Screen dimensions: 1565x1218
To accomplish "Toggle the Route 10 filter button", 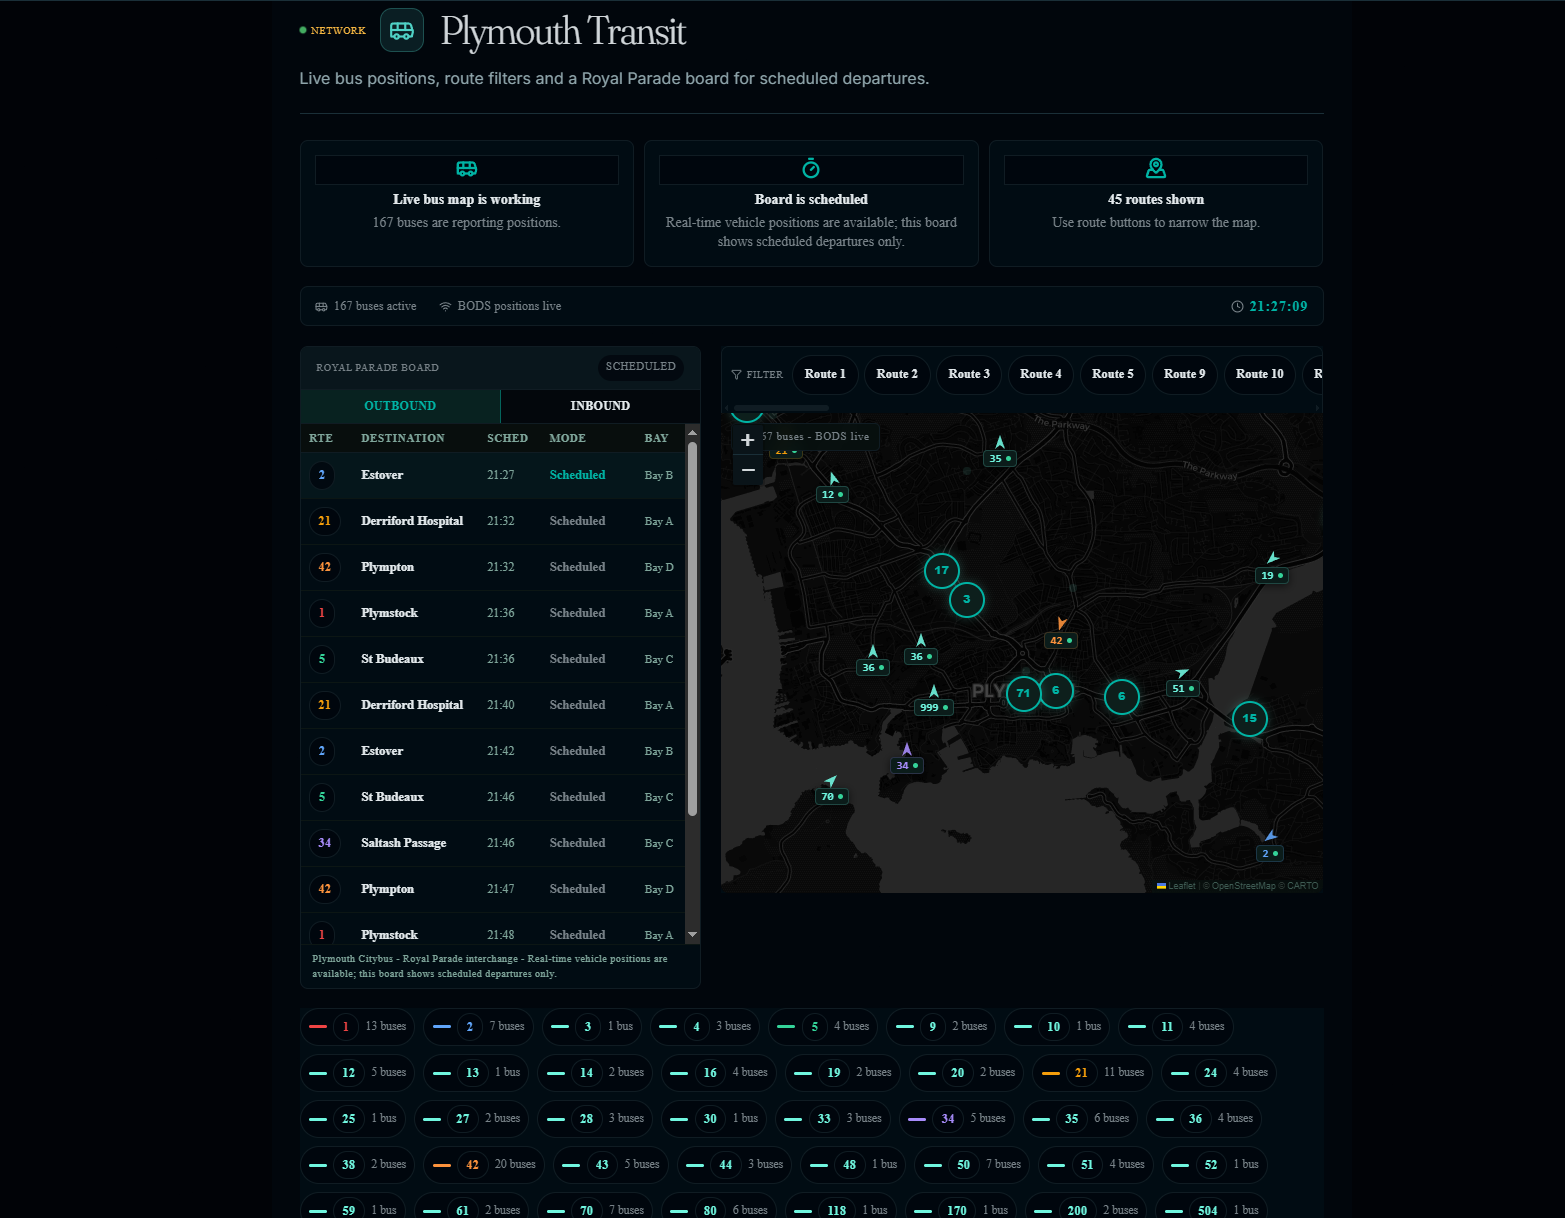I will (x=1260, y=374).
